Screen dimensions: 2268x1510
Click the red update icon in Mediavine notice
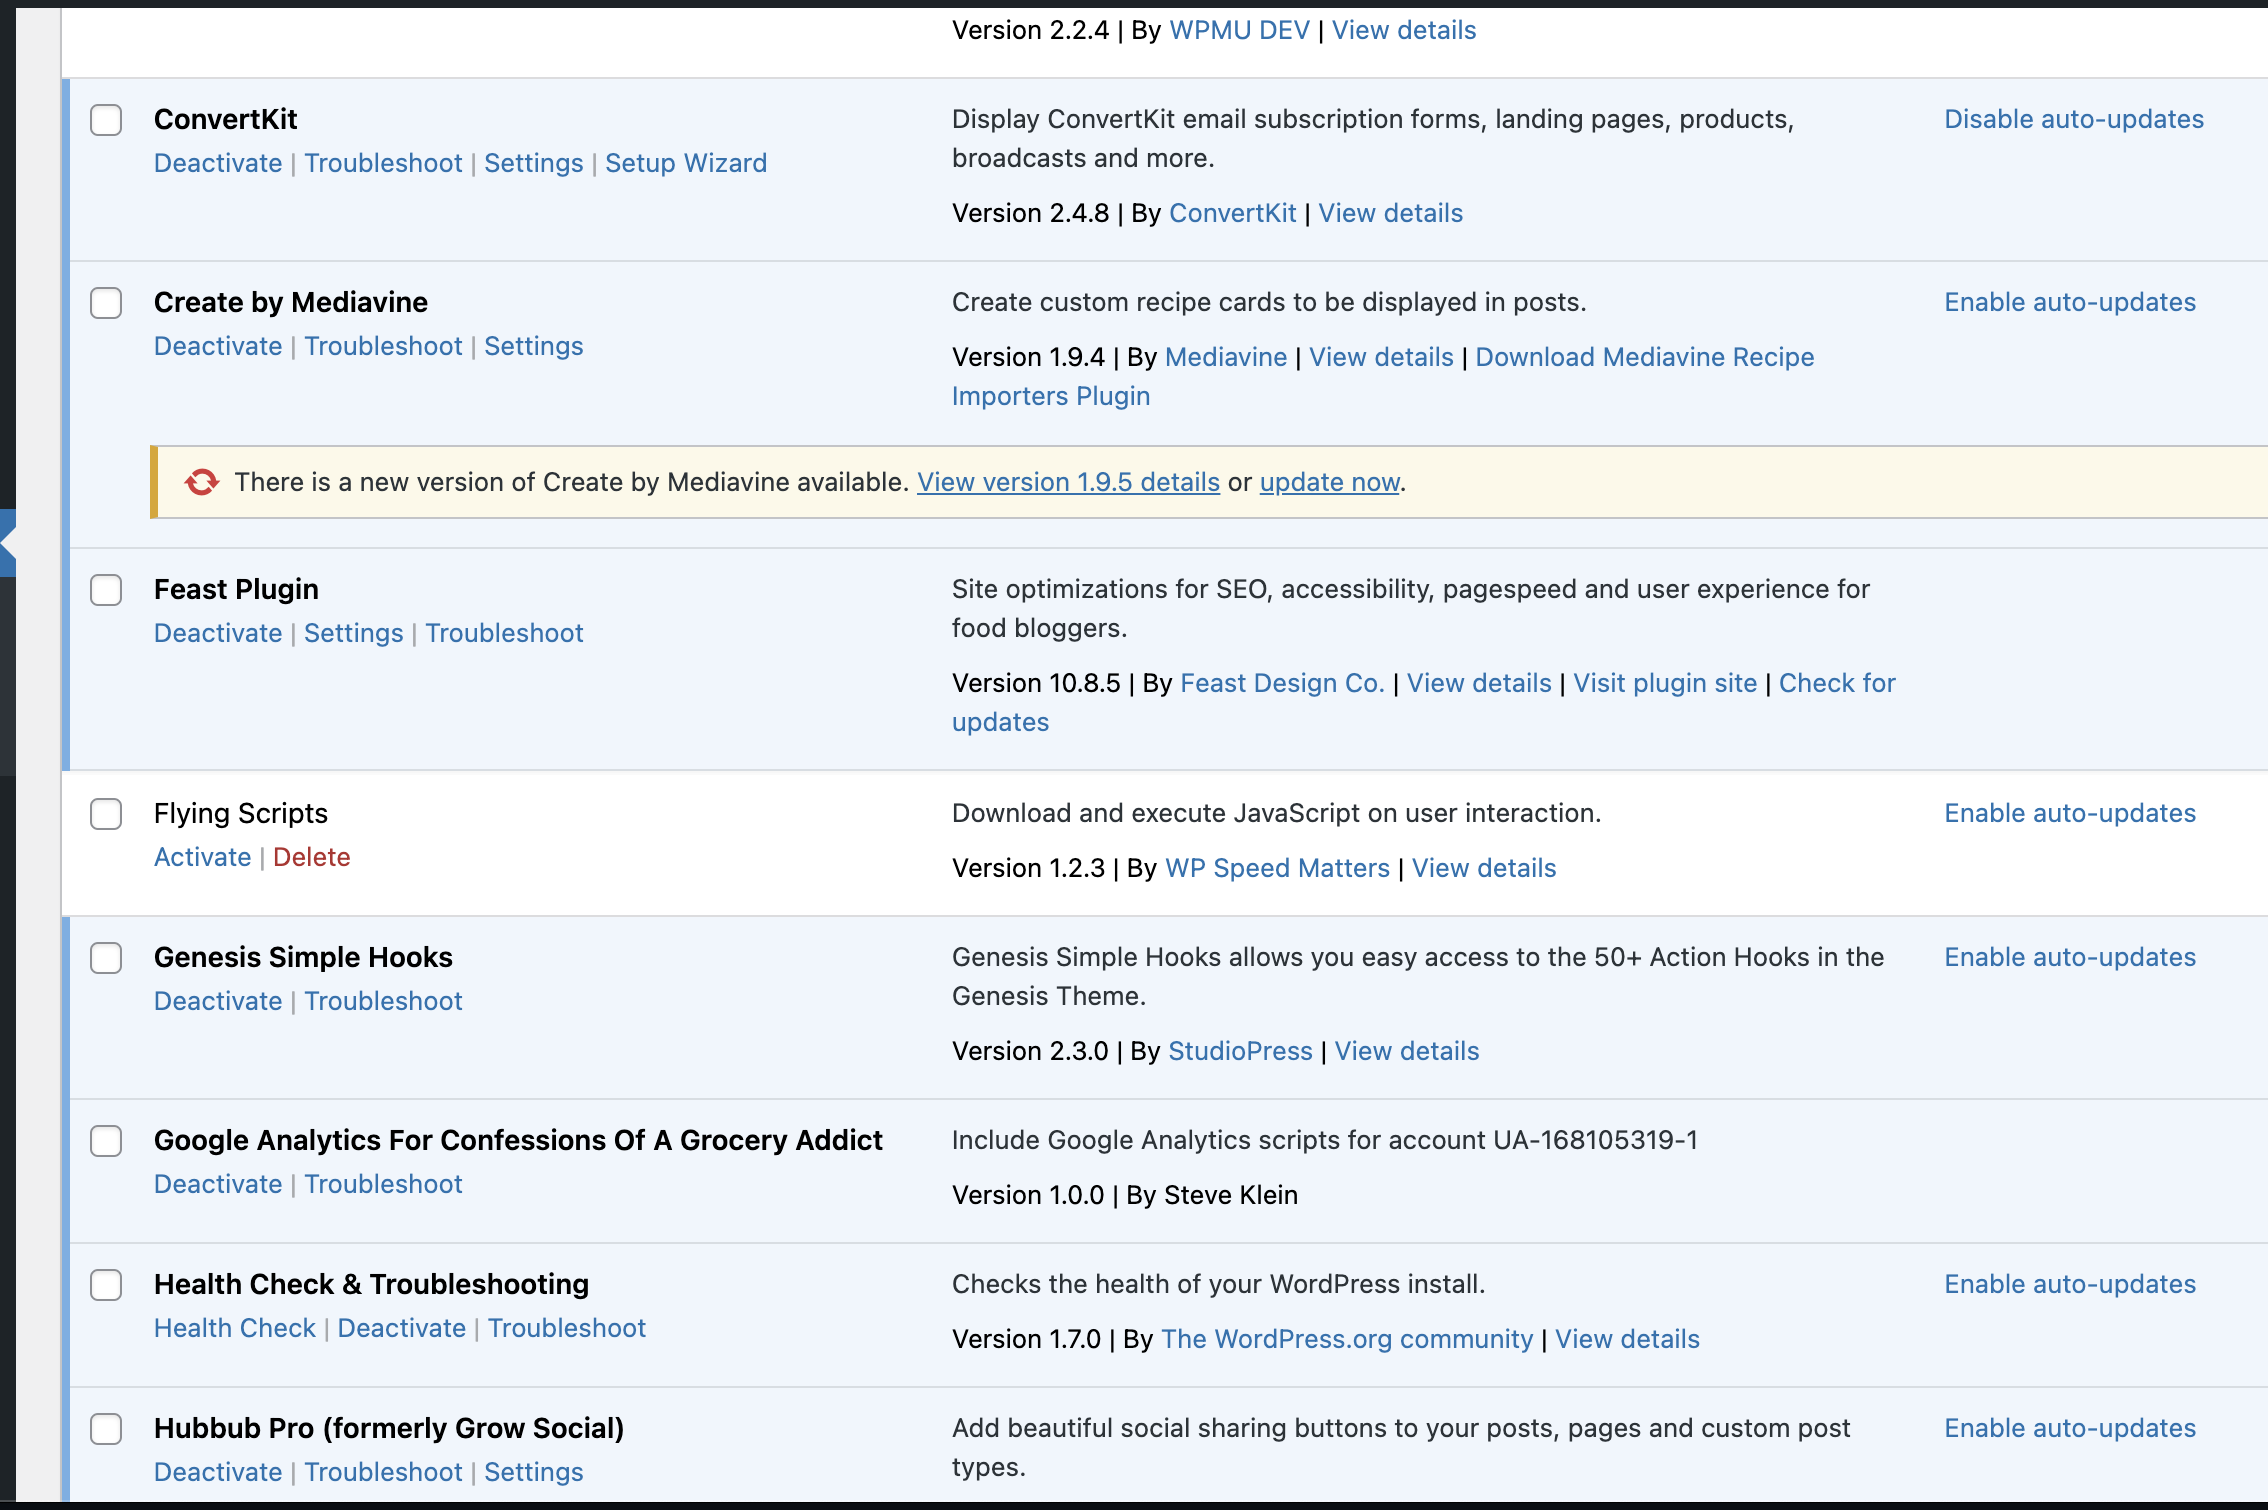click(201, 482)
